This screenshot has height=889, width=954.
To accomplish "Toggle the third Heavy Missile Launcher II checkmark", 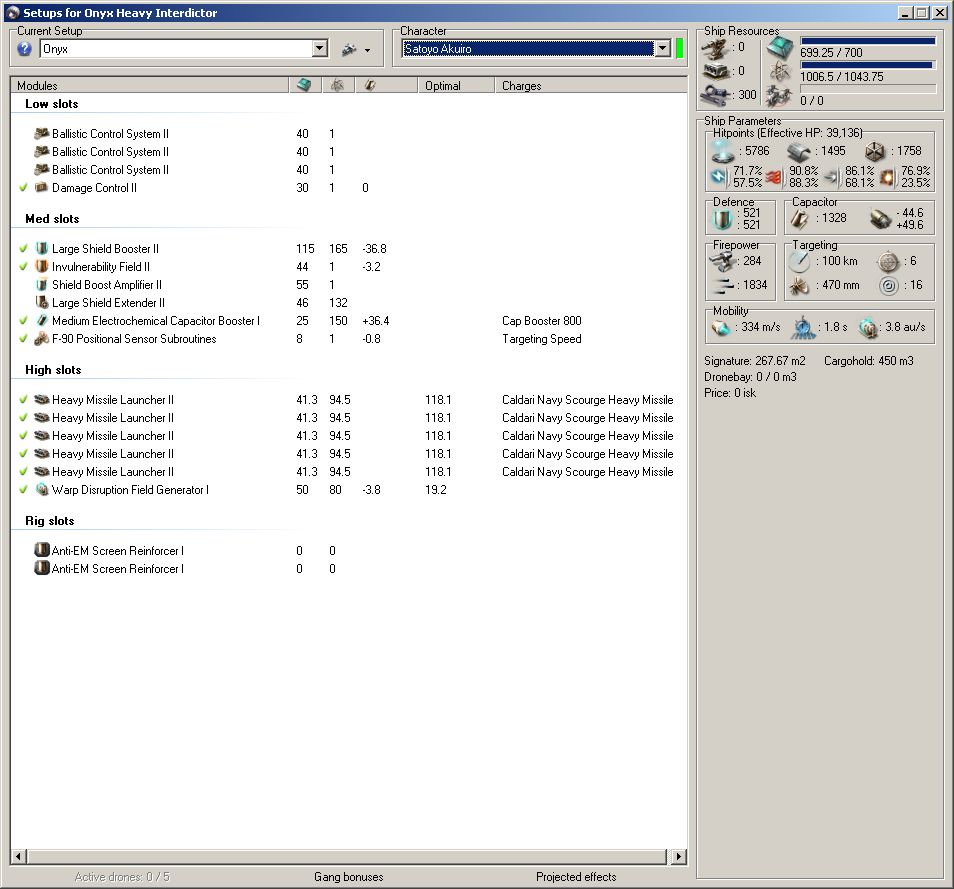I will point(23,436).
